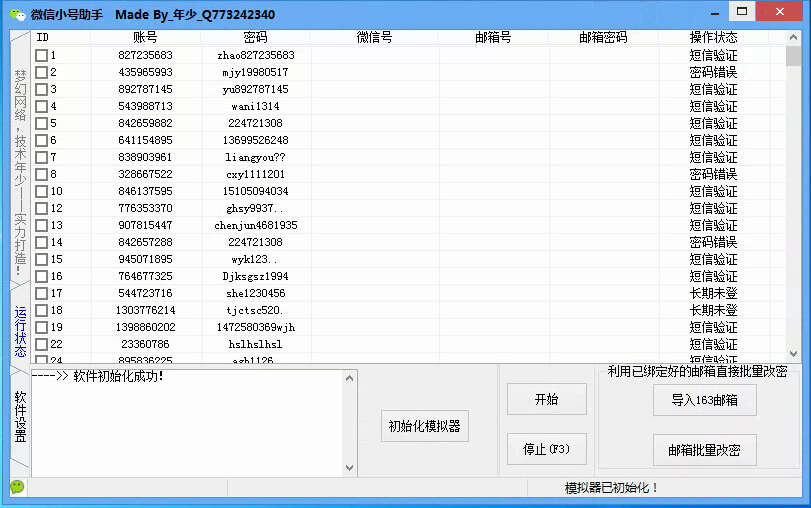Click password cell 1472580369wjh
Viewport: 811px width, 508px height.
pos(256,327)
